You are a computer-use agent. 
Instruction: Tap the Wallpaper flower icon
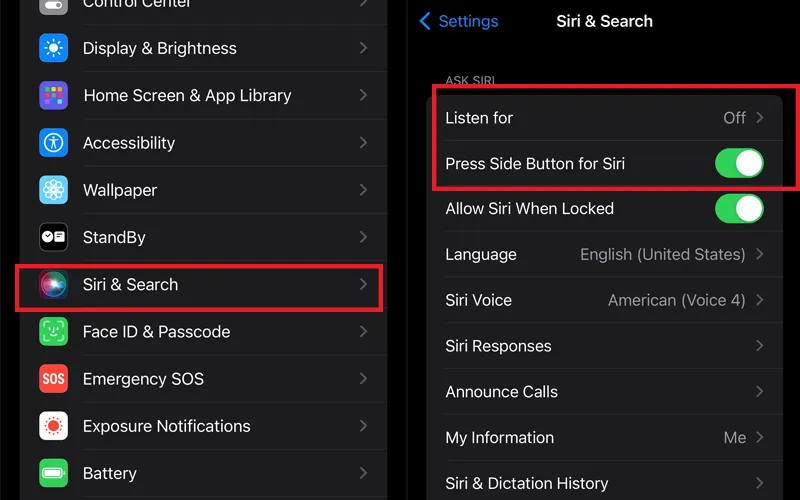pyautogui.click(x=54, y=190)
